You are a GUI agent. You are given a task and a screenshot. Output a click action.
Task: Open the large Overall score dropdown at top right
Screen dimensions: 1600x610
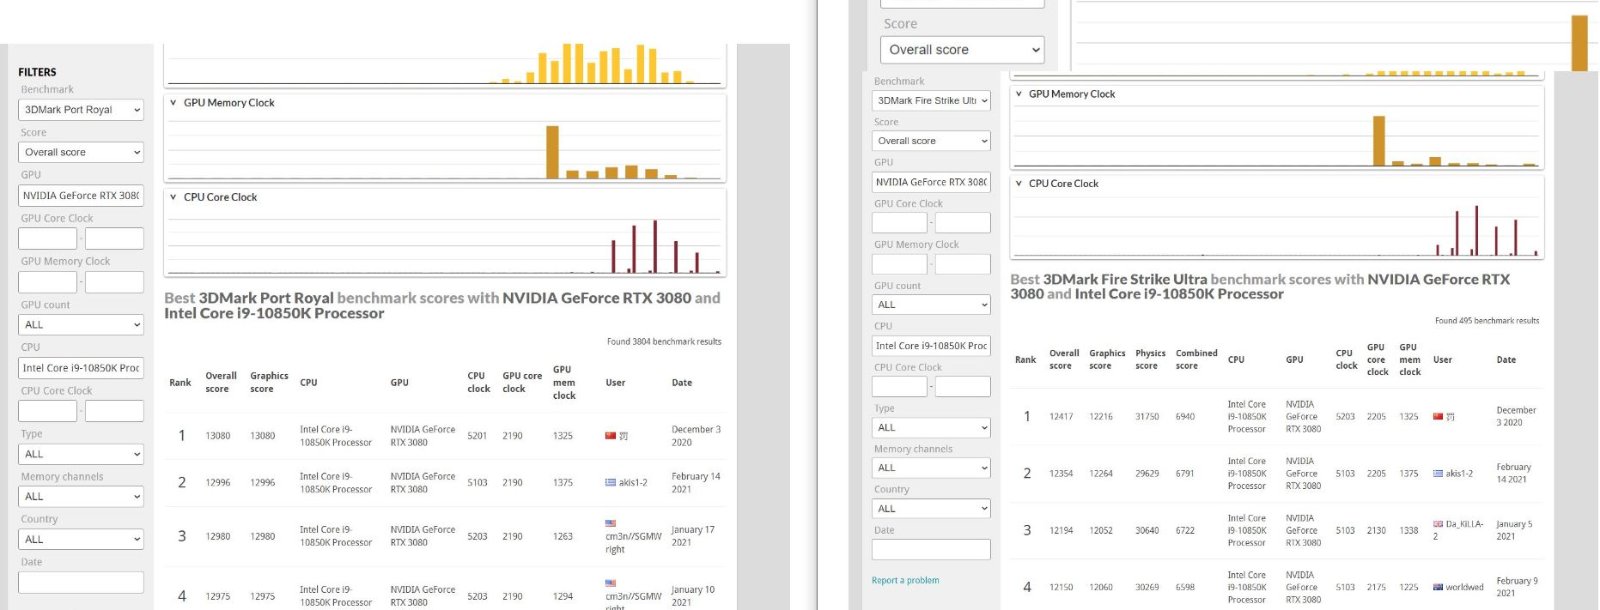point(962,50)
